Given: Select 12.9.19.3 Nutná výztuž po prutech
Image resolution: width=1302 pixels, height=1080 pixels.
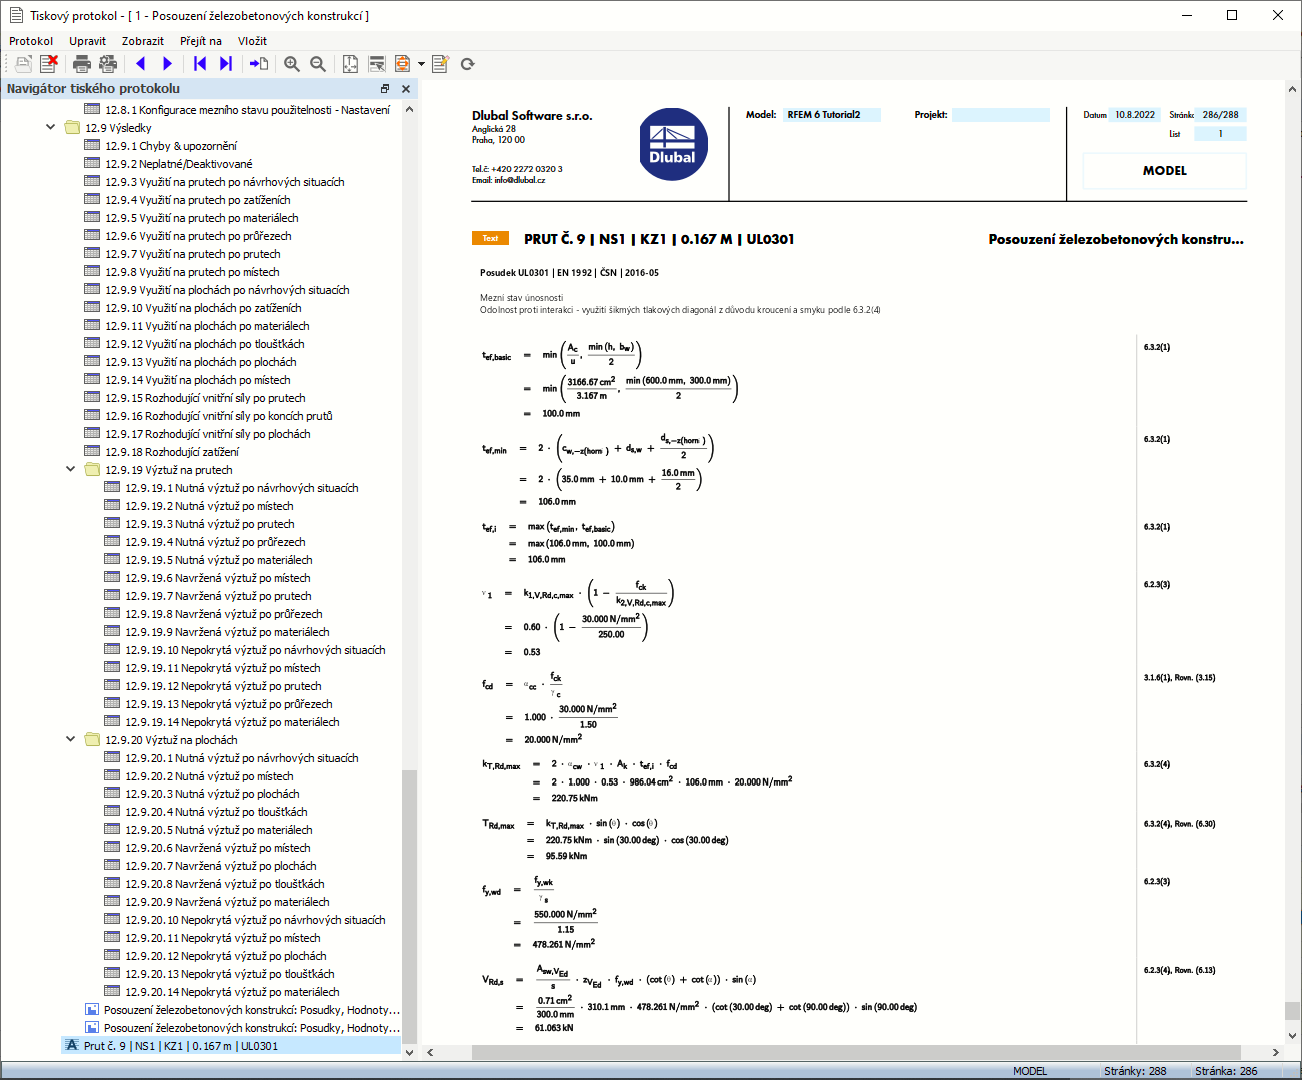Looking at the screenshot, I should [210, 524].
